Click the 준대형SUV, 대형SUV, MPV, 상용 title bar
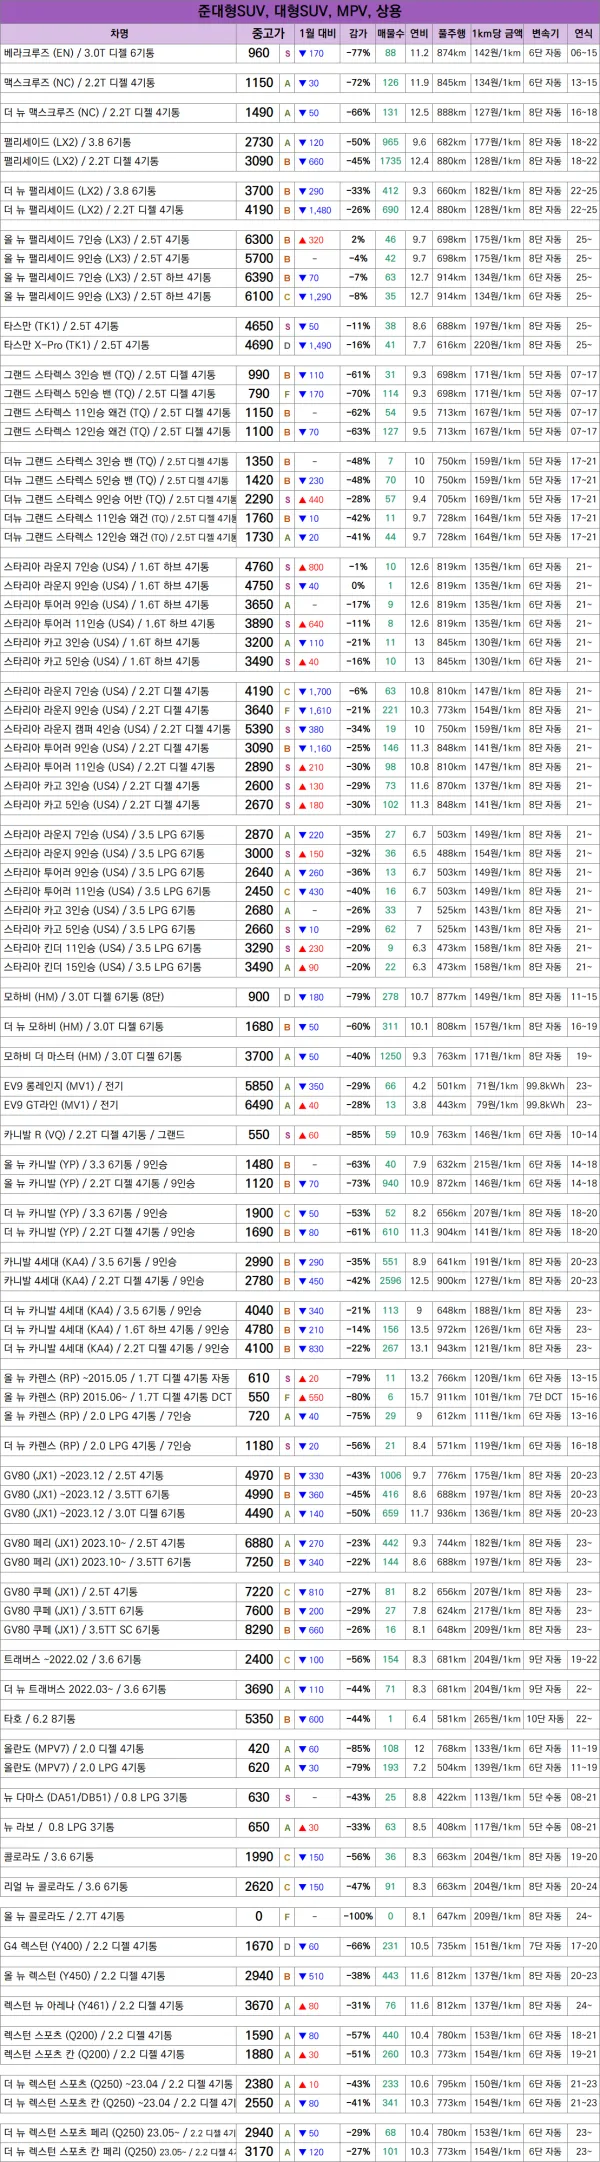 click(300, 11)
